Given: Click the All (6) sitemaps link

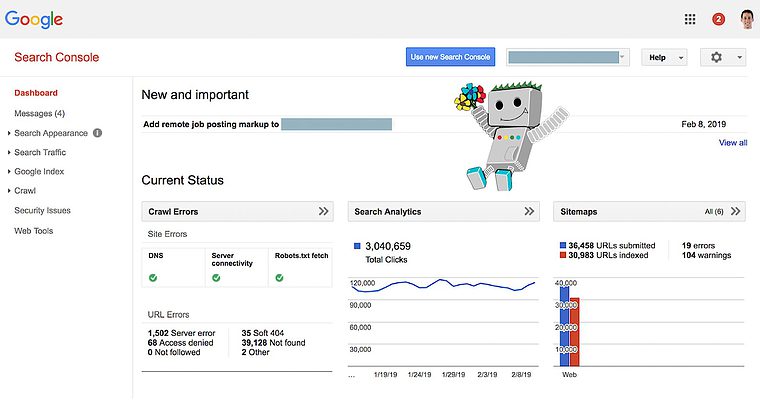Looking at the screenshot, I should click(714, 211).
